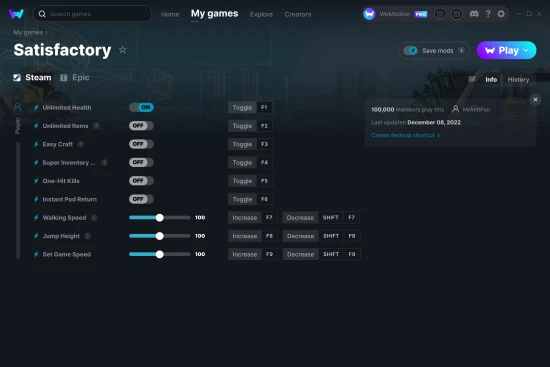Click Decrease SHIFT F9 hotkey for Game Speed
550x367 pixels.
321,254
